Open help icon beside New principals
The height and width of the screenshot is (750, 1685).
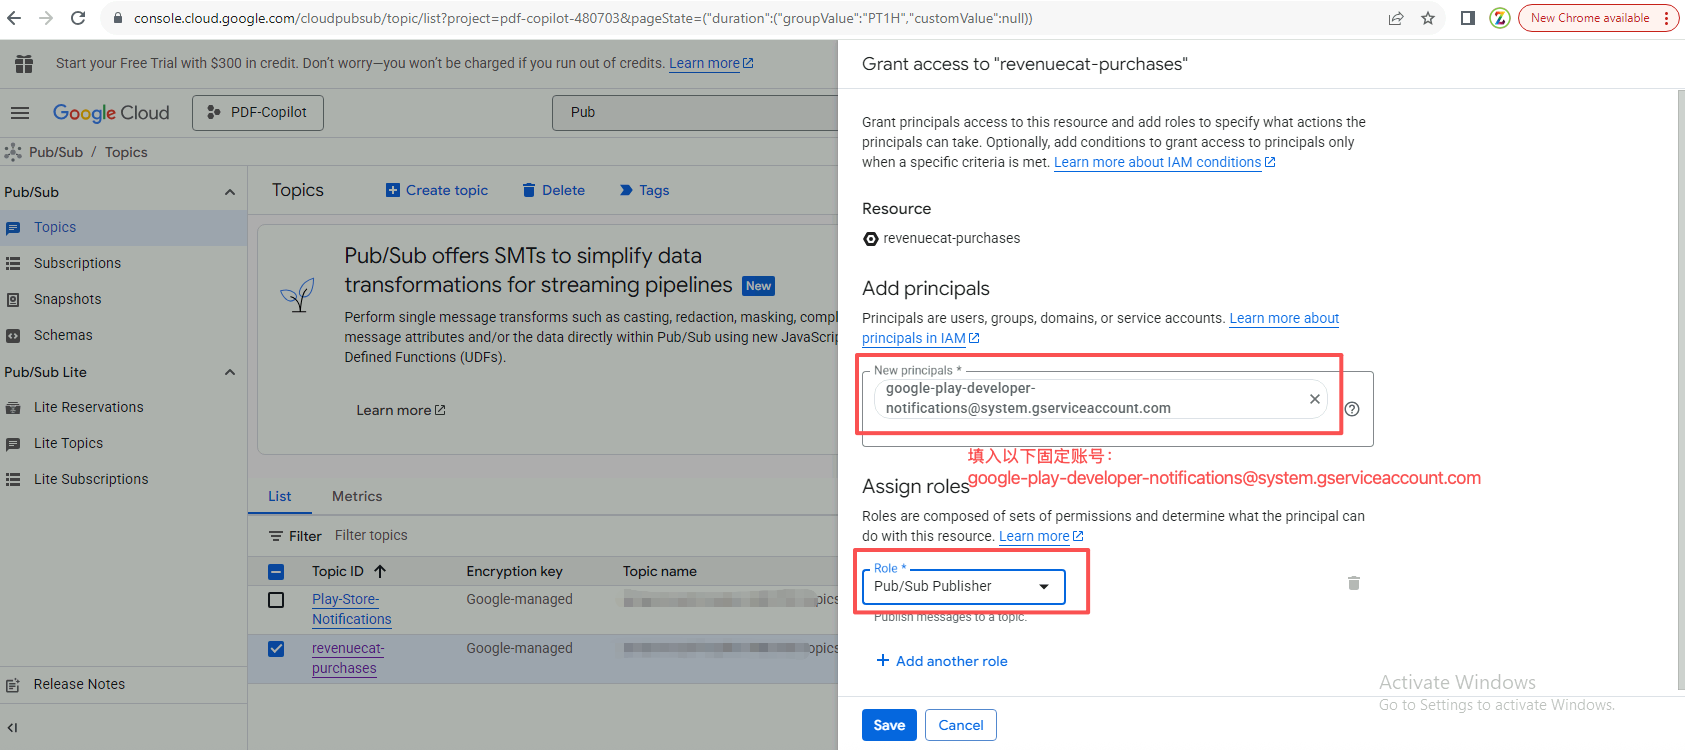tap(1352, 409)
